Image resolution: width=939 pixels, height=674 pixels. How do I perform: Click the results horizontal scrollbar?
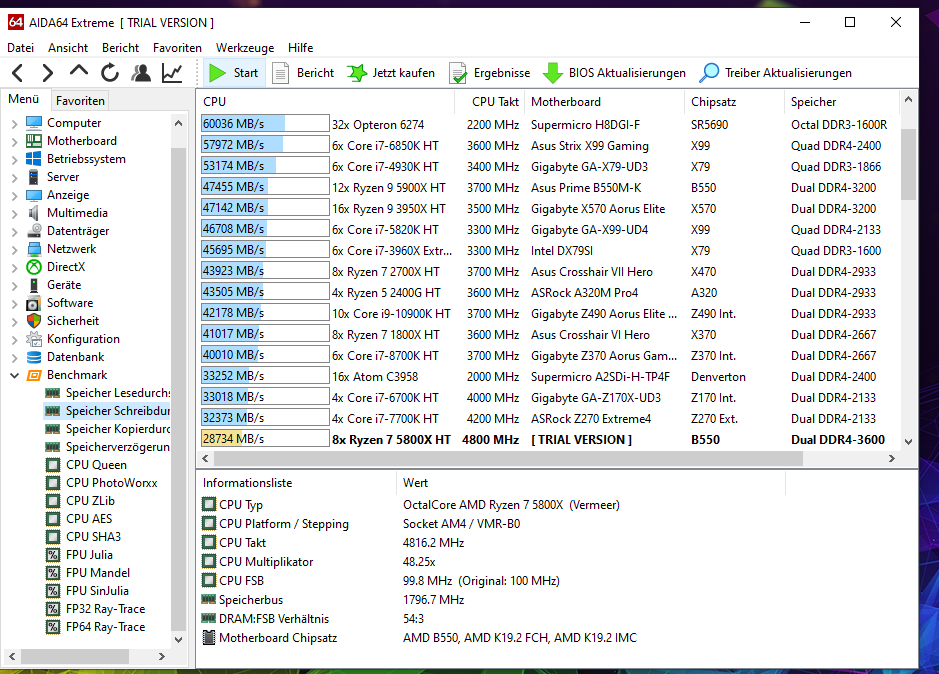pyautogui.click(x=508, y=458)
